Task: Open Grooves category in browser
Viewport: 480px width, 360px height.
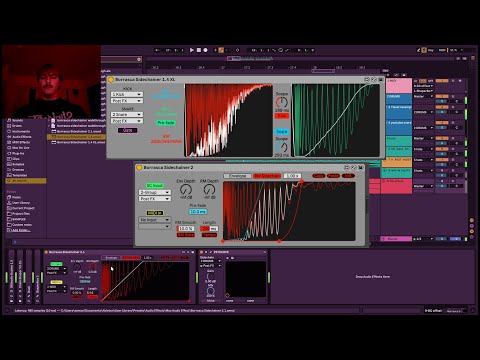Action: coord(16,170)
